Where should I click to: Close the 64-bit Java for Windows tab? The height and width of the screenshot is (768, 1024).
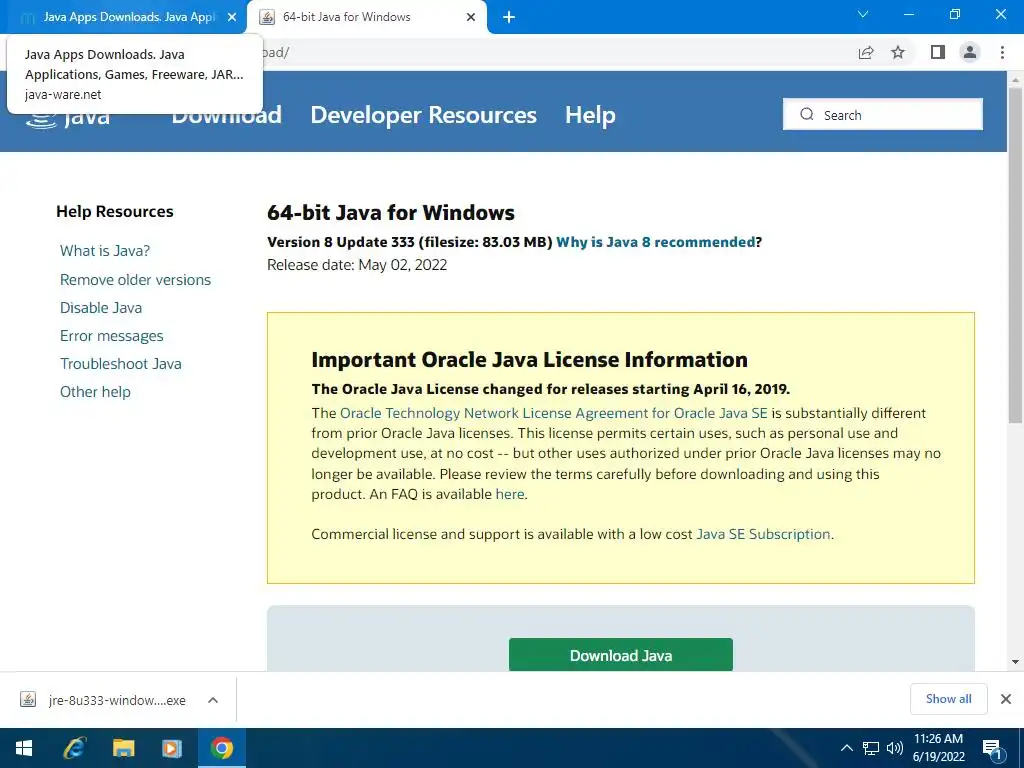tap(471, 17)
